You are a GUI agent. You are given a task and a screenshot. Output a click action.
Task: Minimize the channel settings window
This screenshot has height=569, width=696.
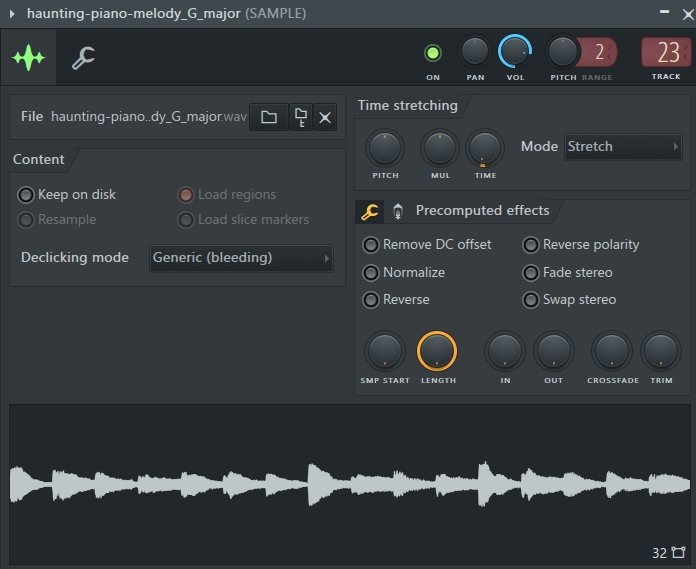(x=664, y=12)
